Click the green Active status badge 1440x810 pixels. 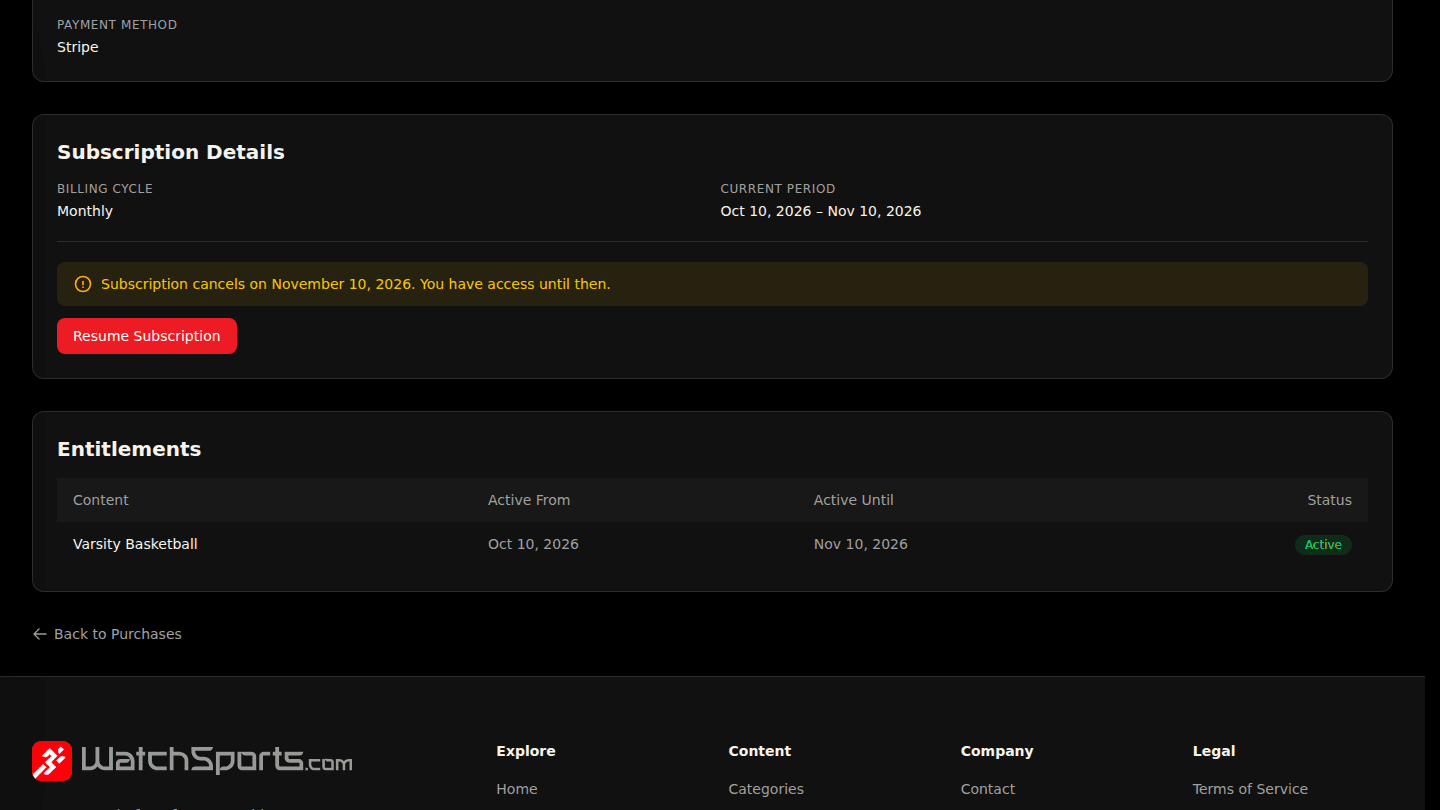tap(1323, 545)
